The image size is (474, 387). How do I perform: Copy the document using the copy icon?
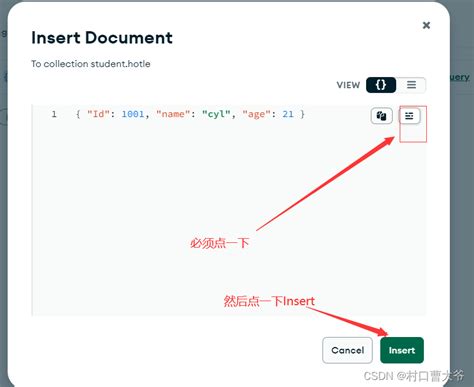coord(381,116)
